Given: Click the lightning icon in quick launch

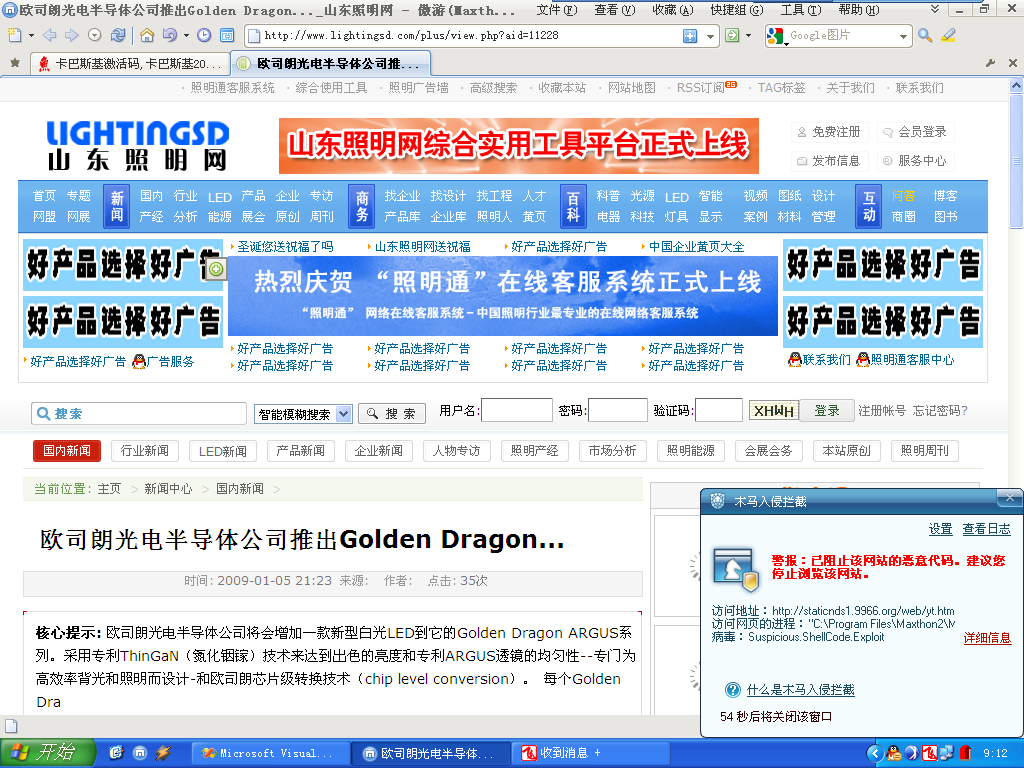Looking at the screenshot, I should [x=163, y=753].
